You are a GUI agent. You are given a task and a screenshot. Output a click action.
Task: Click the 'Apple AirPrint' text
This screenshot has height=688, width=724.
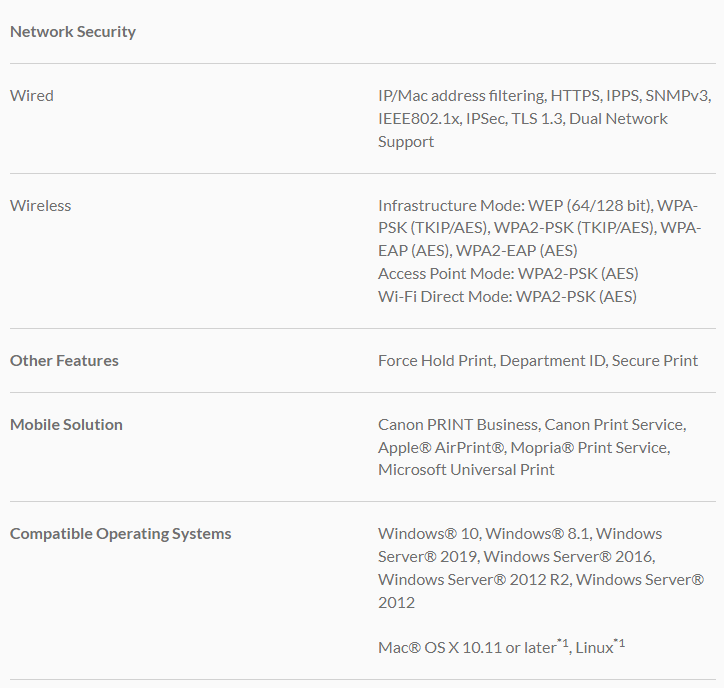[x=440, y=448]
